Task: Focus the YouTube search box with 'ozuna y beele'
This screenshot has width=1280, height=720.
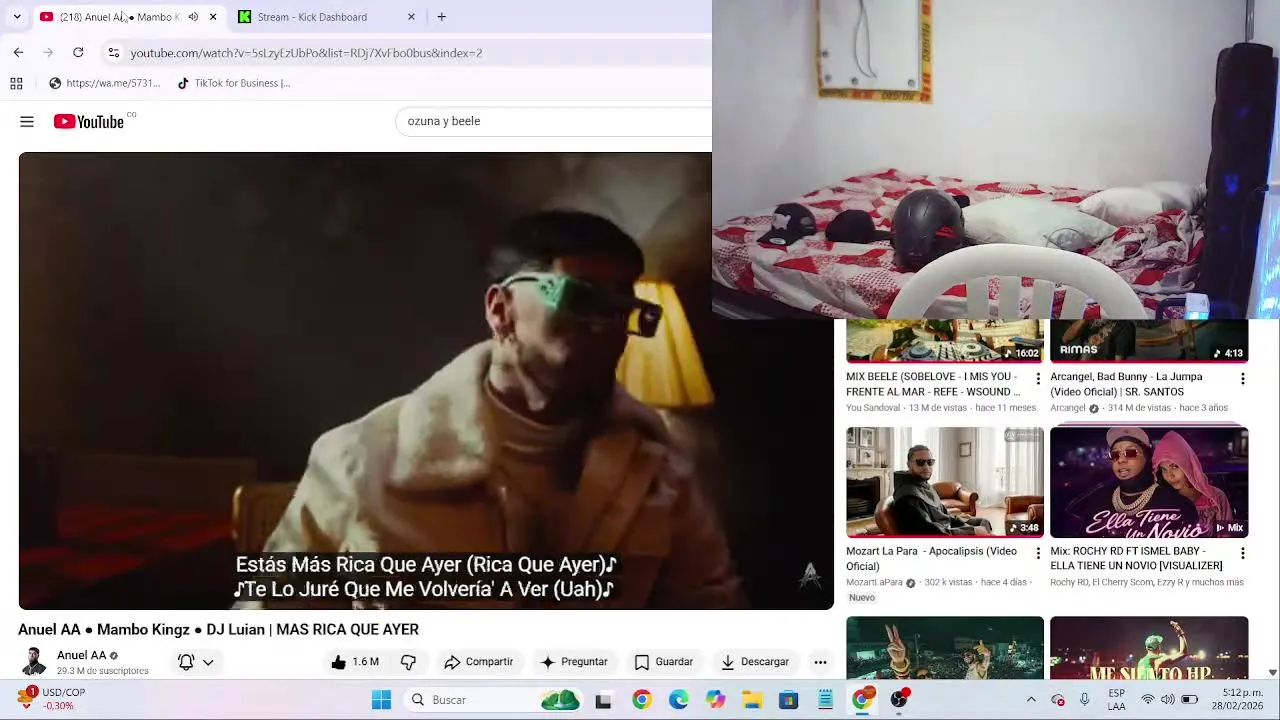Action: coord(554,121)
